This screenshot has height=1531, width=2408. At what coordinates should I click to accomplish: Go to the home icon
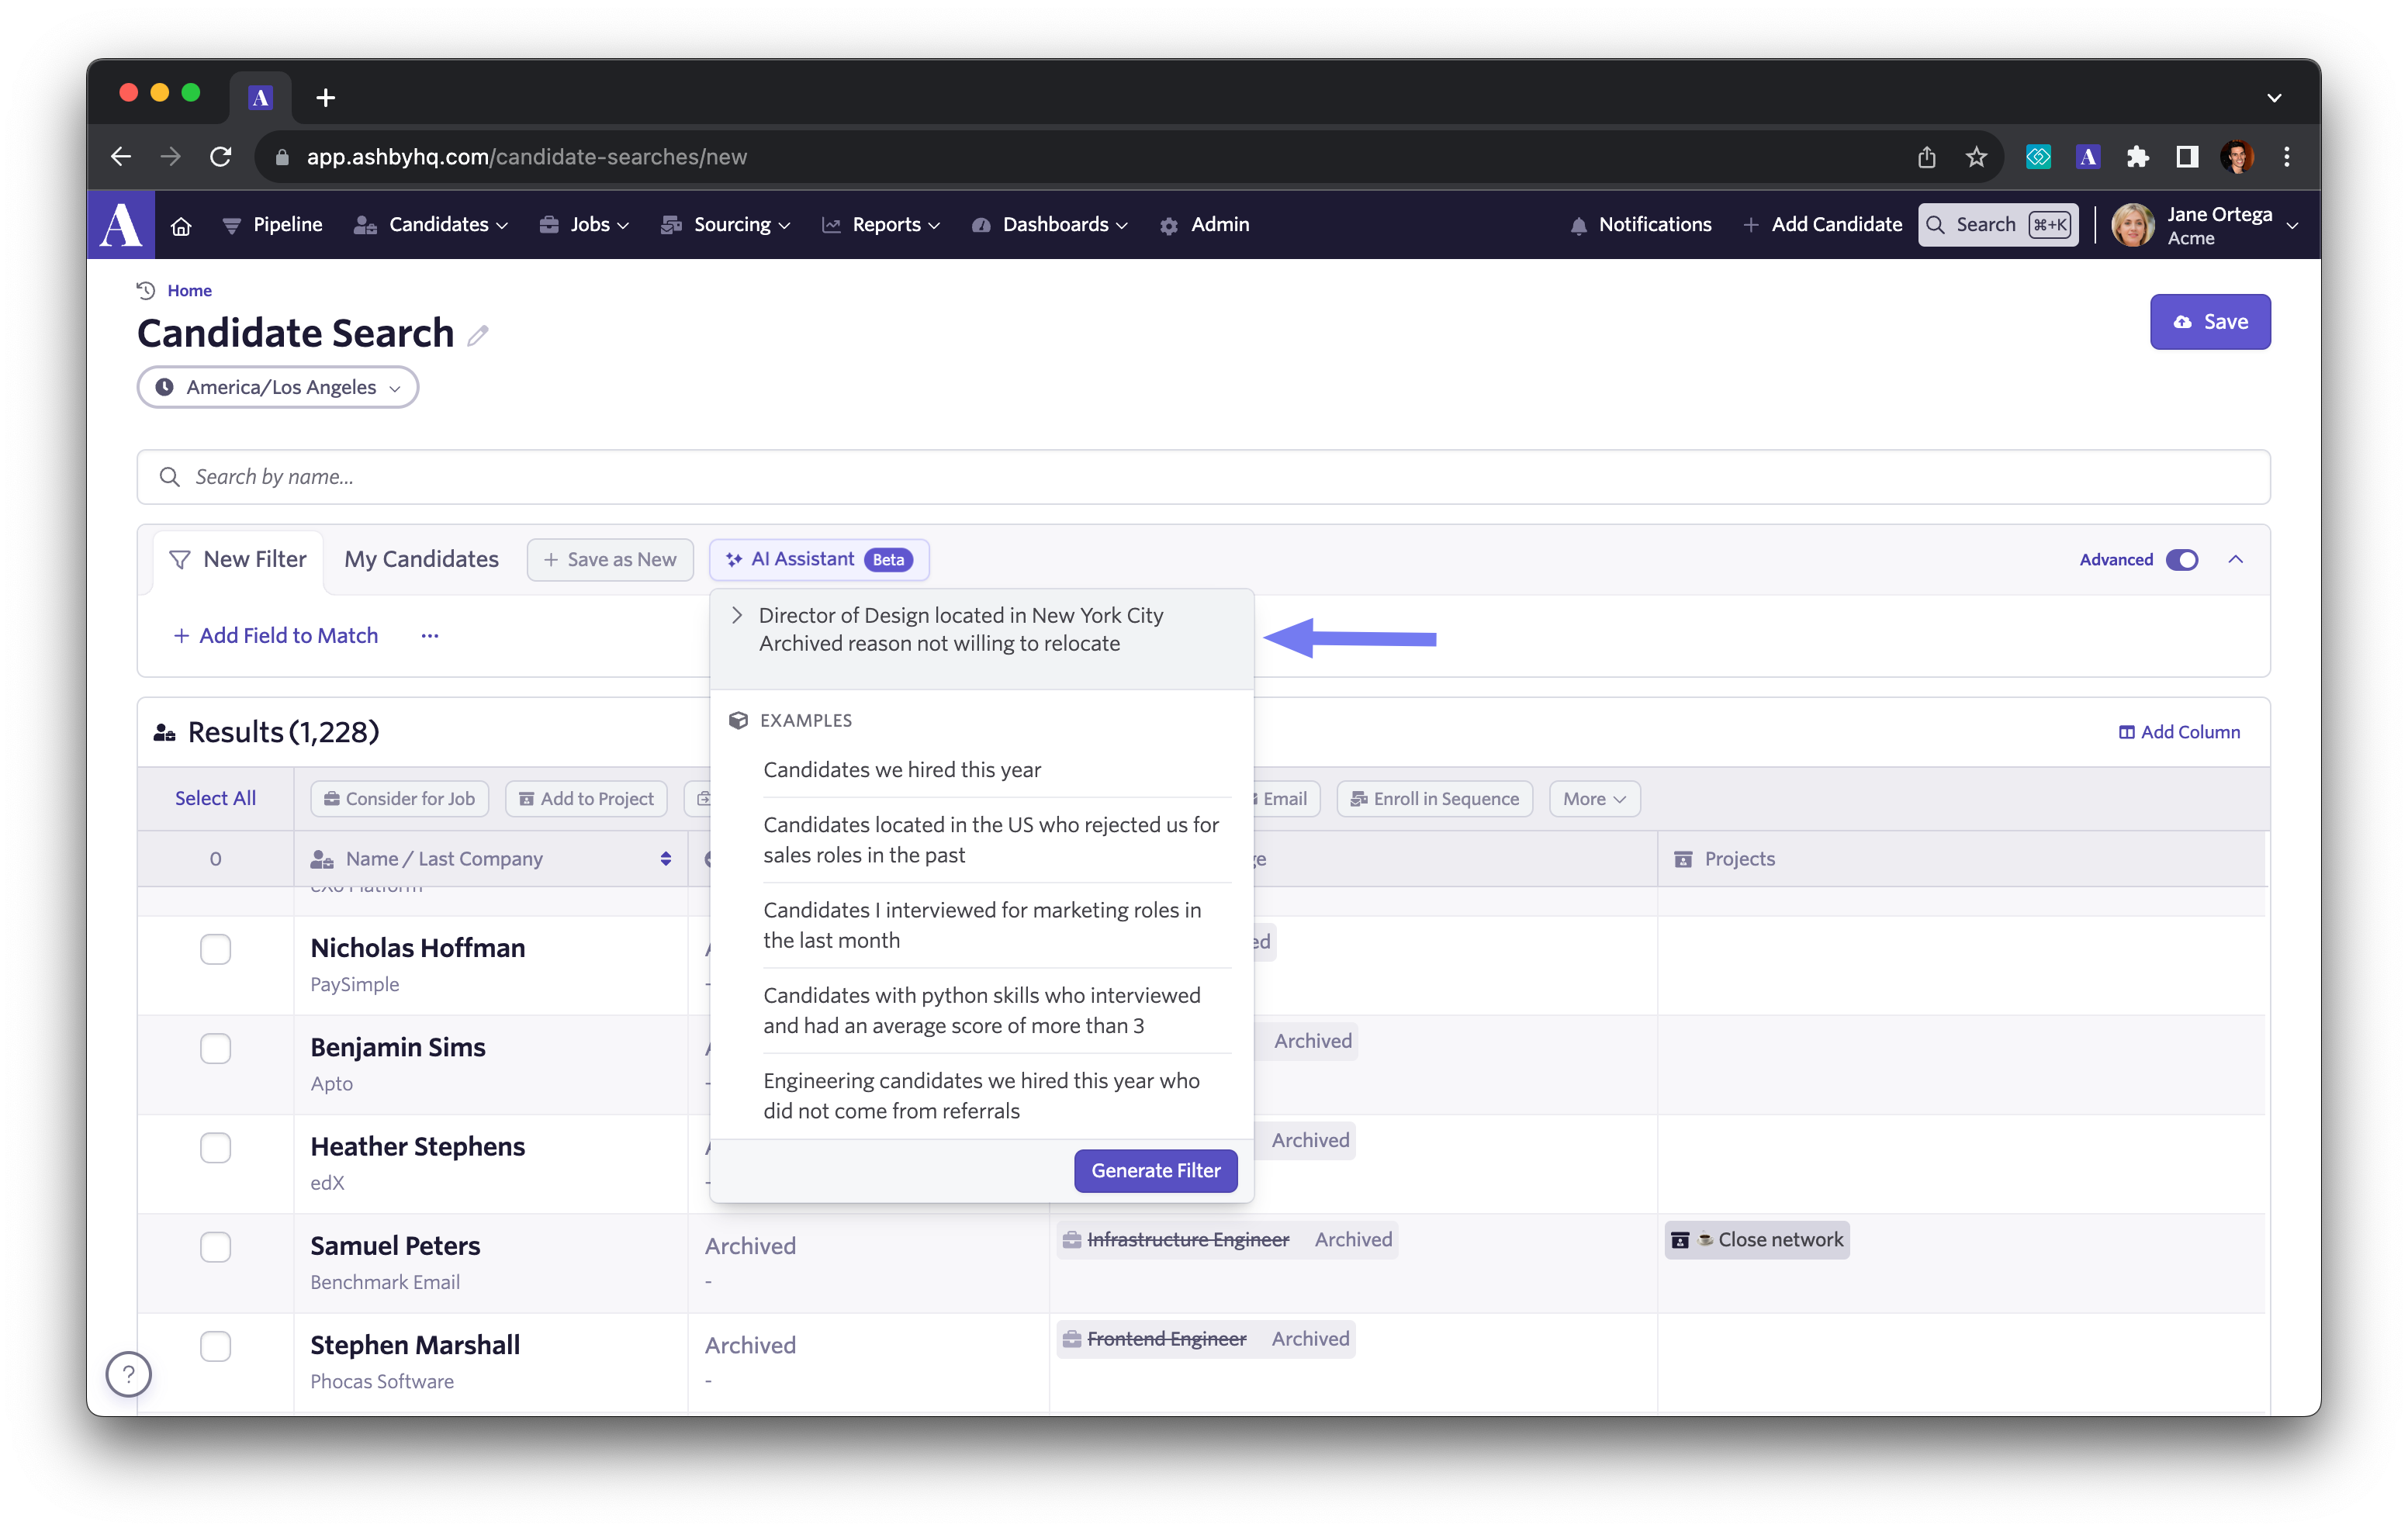(181, 226)
